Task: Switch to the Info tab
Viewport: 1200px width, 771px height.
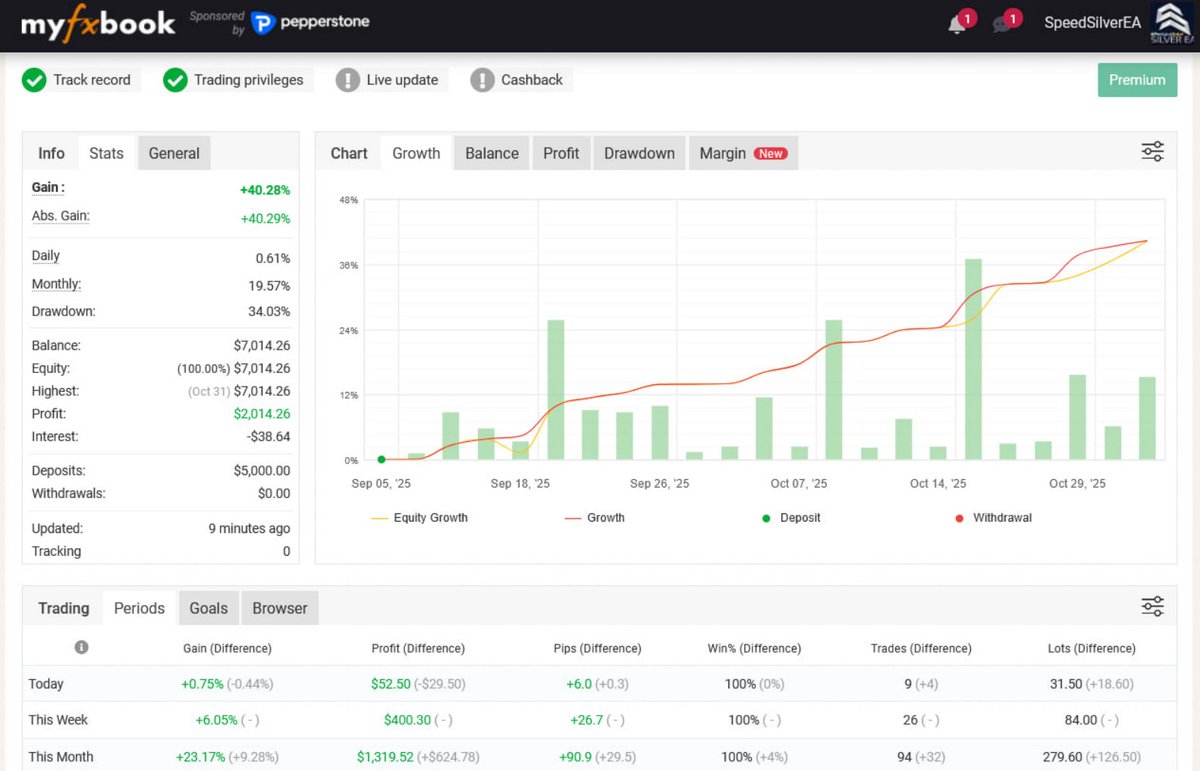Action: click(x=51, y=153)
